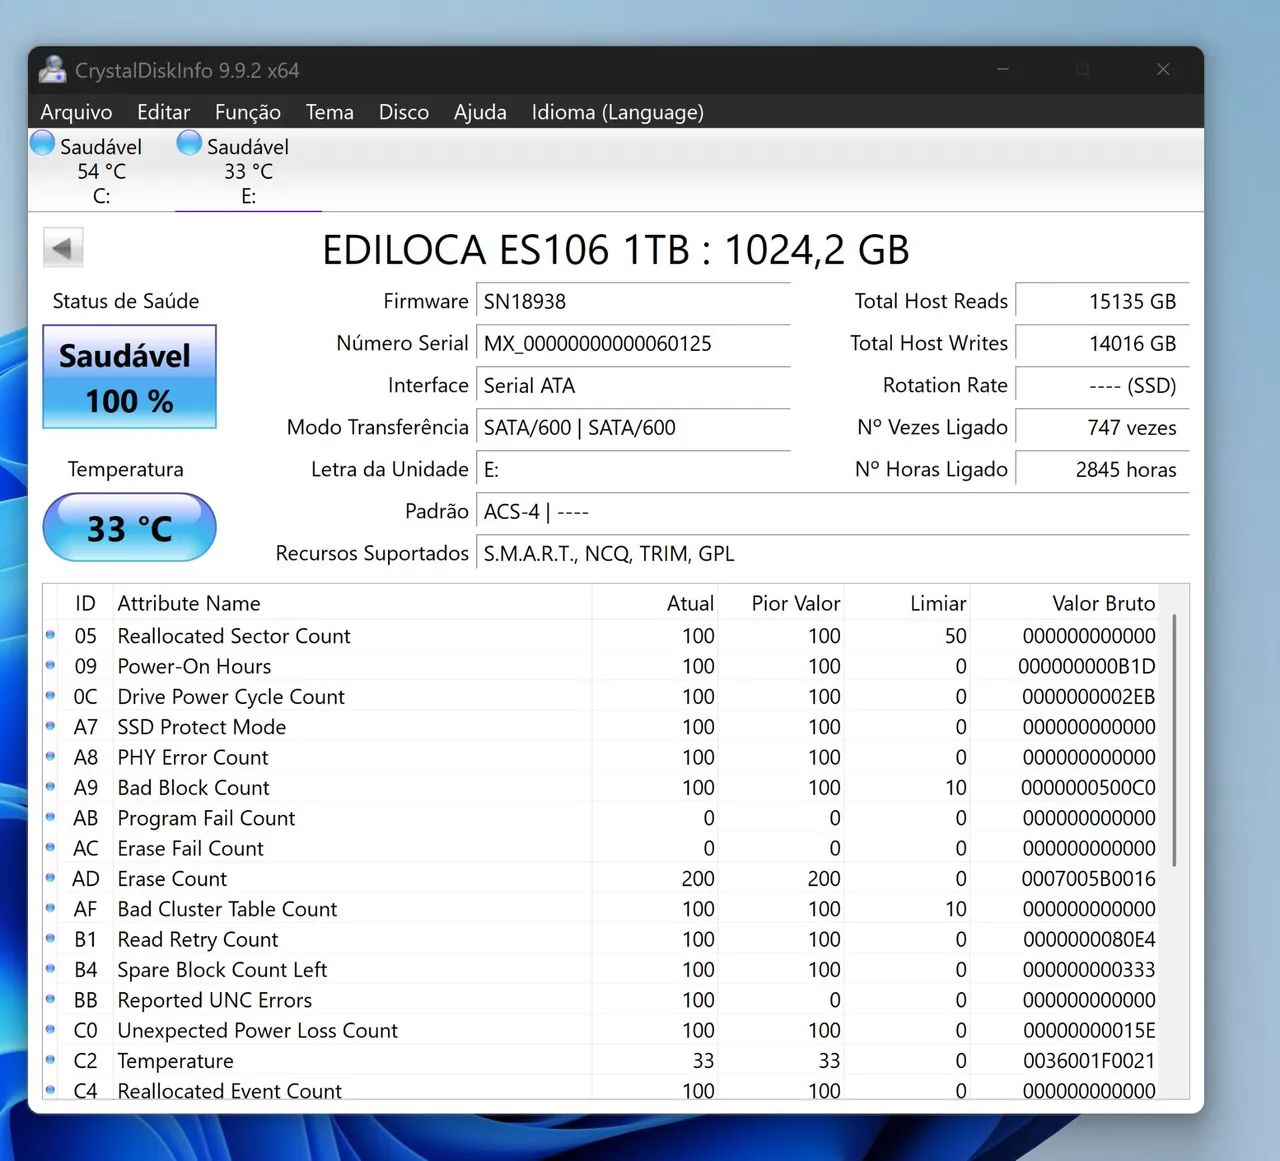Click the Modo Transferência SATA/600 field
Screen dimensions: 1280x1161
[x=633, y=428]
